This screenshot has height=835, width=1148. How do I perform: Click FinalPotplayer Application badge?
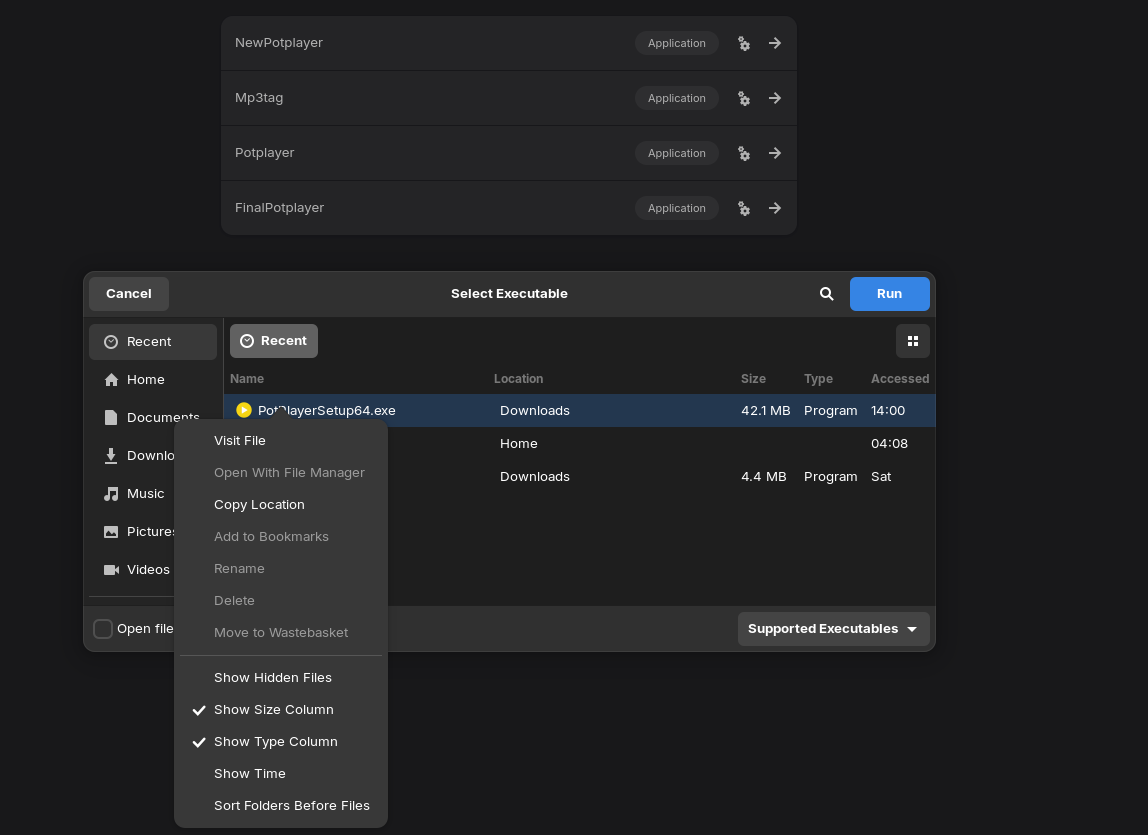pos(676,208)
